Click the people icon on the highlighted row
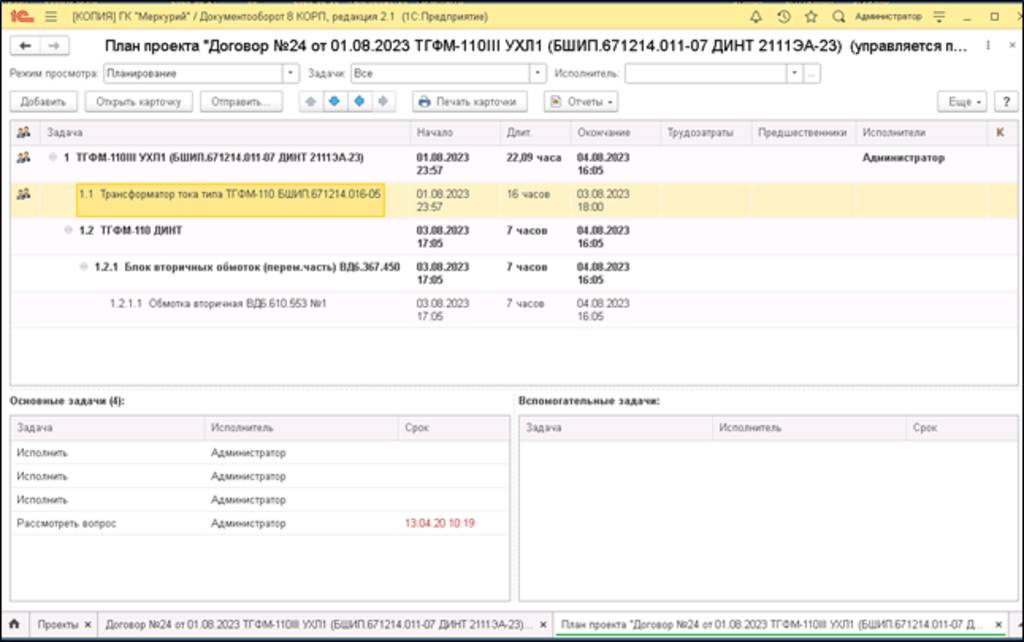The height and width of the screenshot is (642, 1024). coord(23,194)
